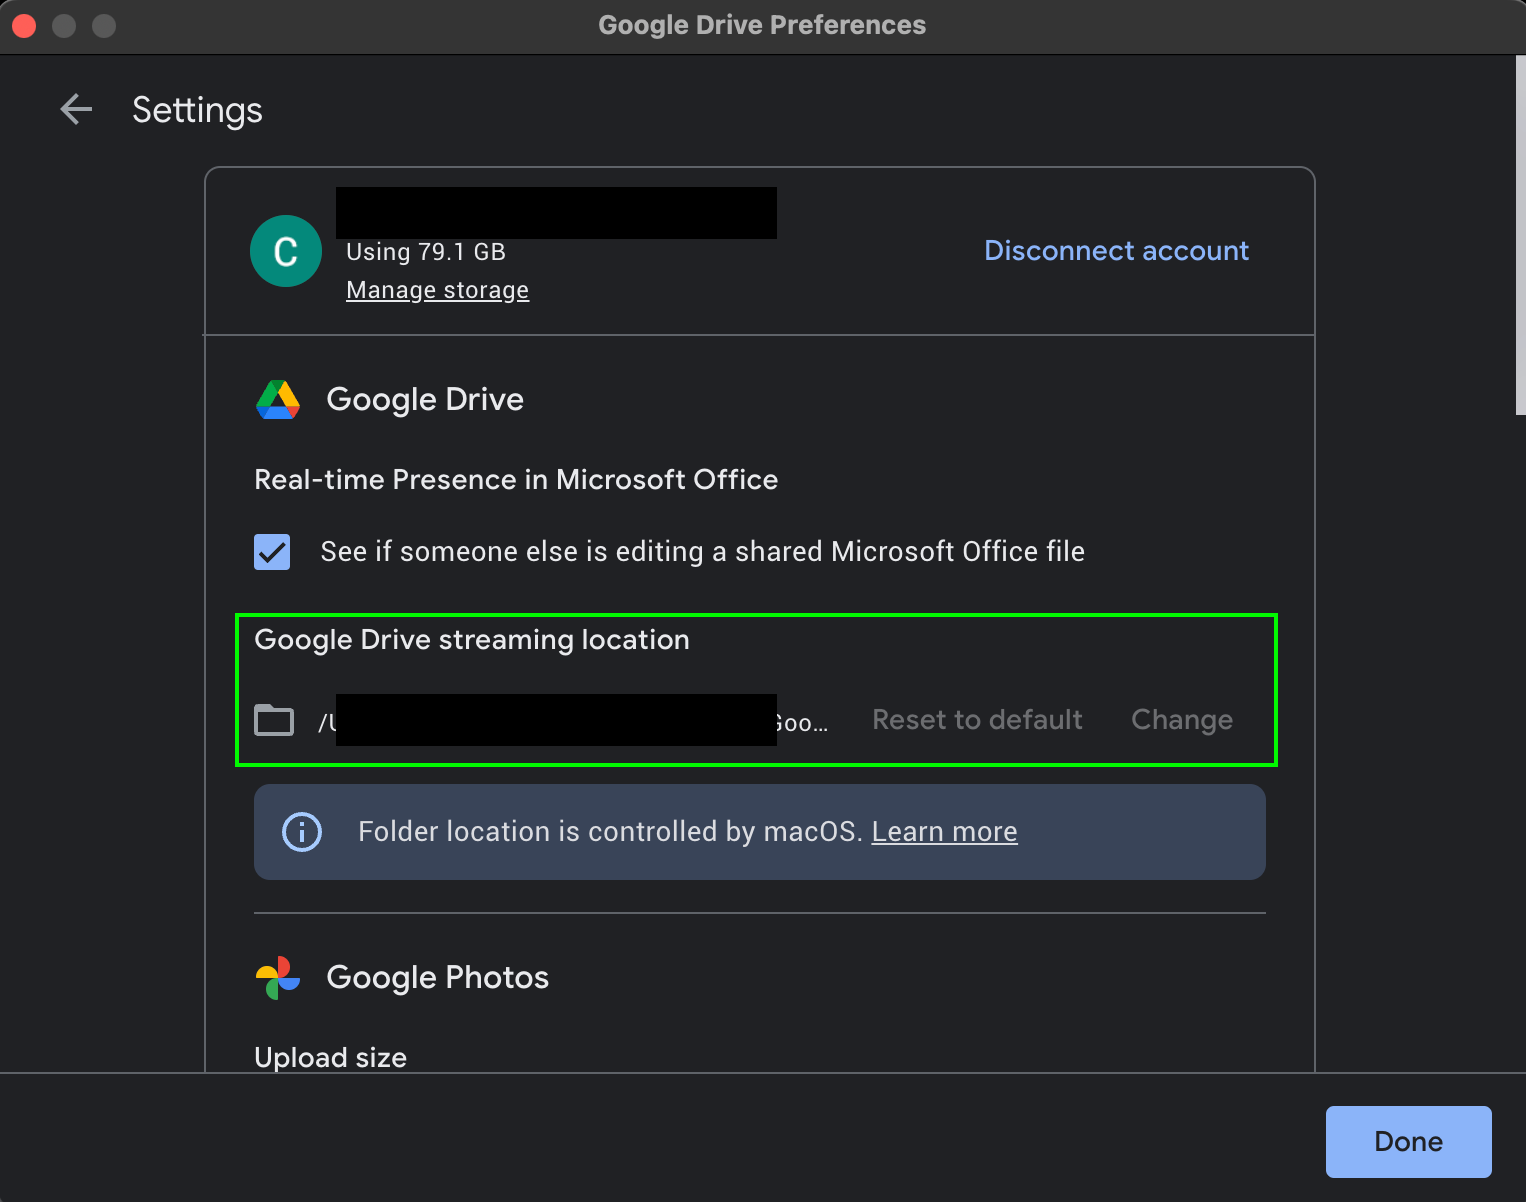This screenshot has height=1202, width=1526.
Task: Click Disconnect account
Action: 1115,250
